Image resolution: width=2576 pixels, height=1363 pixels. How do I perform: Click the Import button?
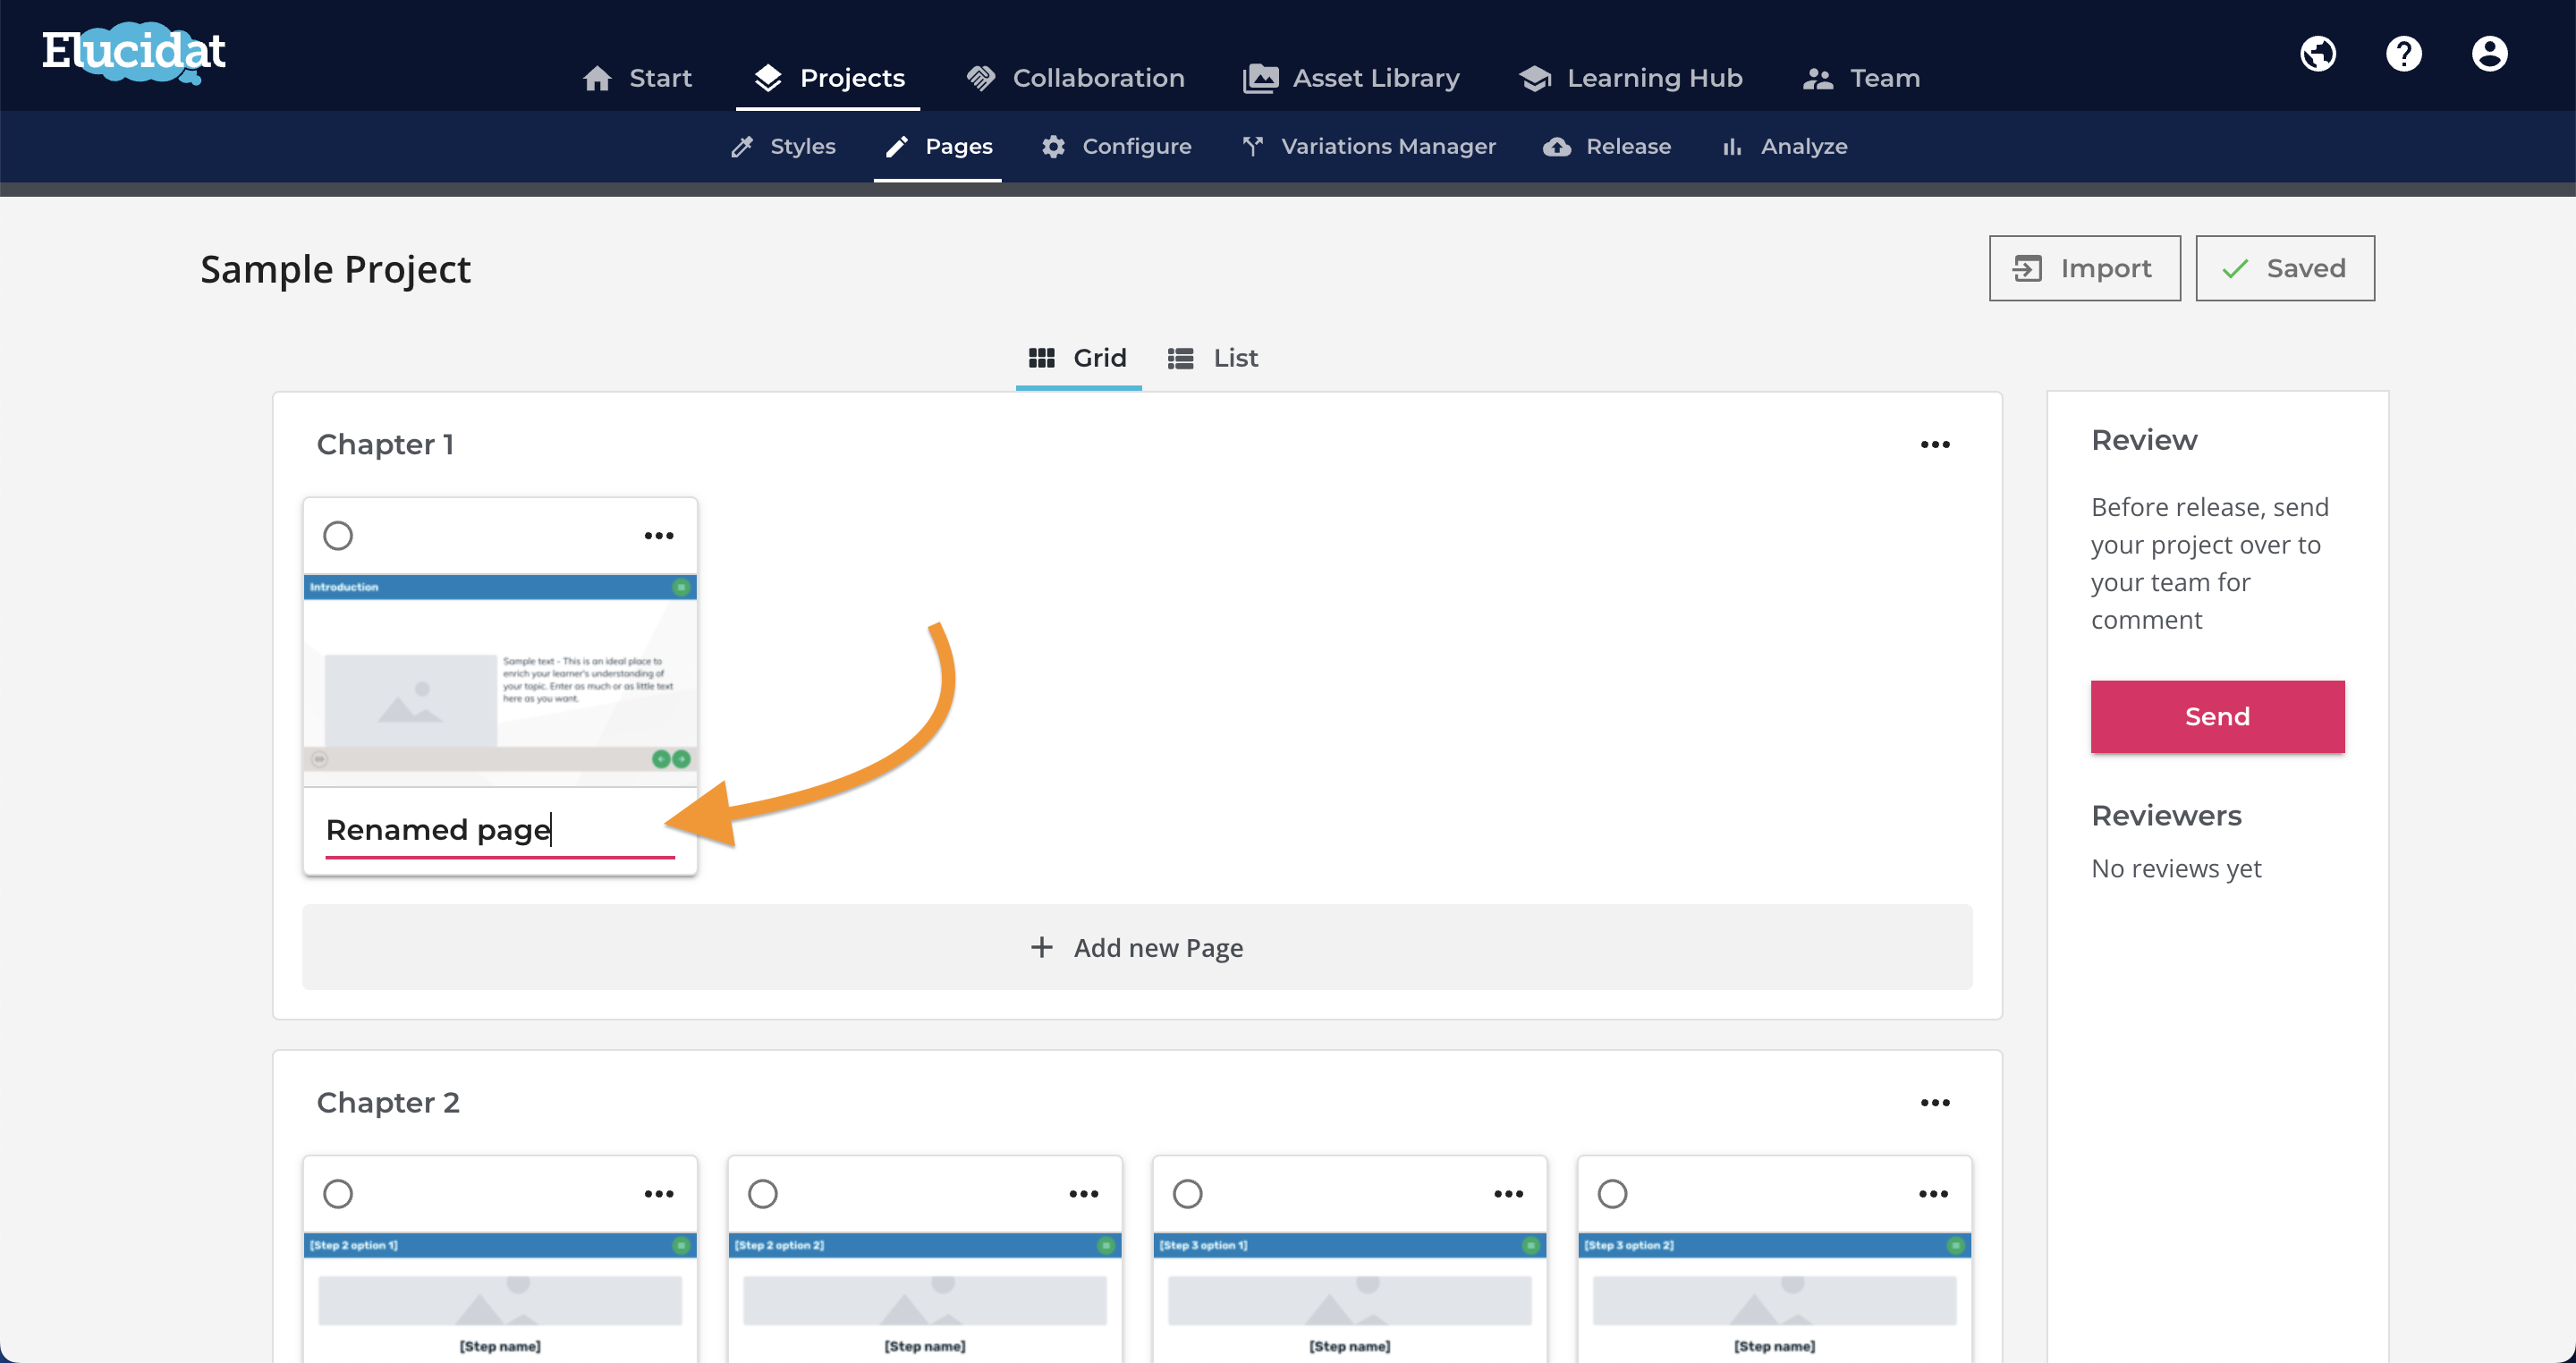pyautogui.click(x=2084, y=268)
